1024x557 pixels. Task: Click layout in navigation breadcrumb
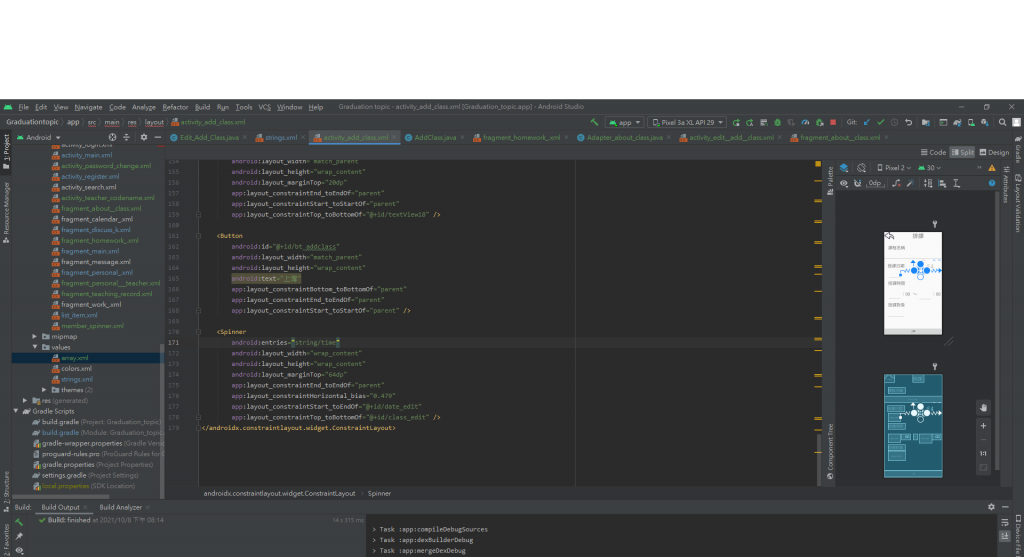pyautogui.click(x=154, y=122)
